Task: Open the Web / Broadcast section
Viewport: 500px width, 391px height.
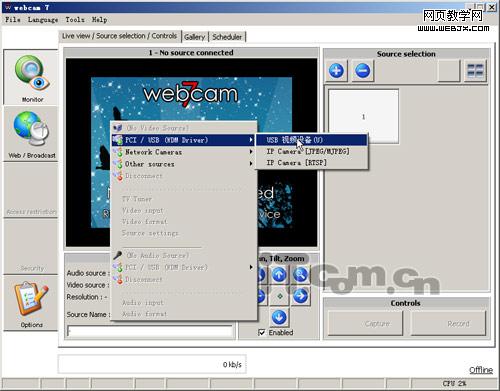Action: click(x=31, y=134)
